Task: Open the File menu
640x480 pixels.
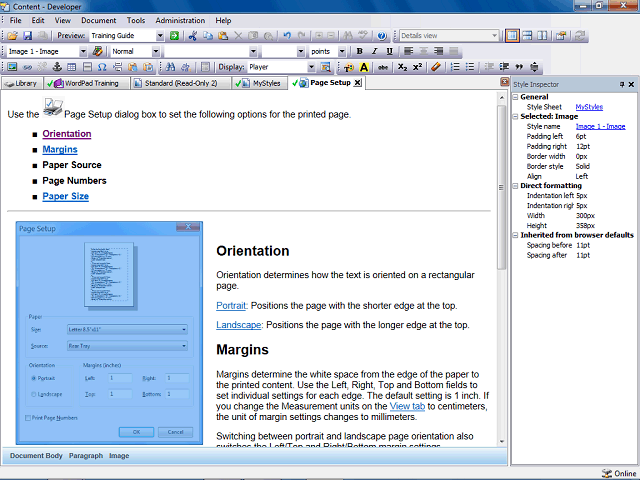Action: pyautogui.click(x=16, y=20)
